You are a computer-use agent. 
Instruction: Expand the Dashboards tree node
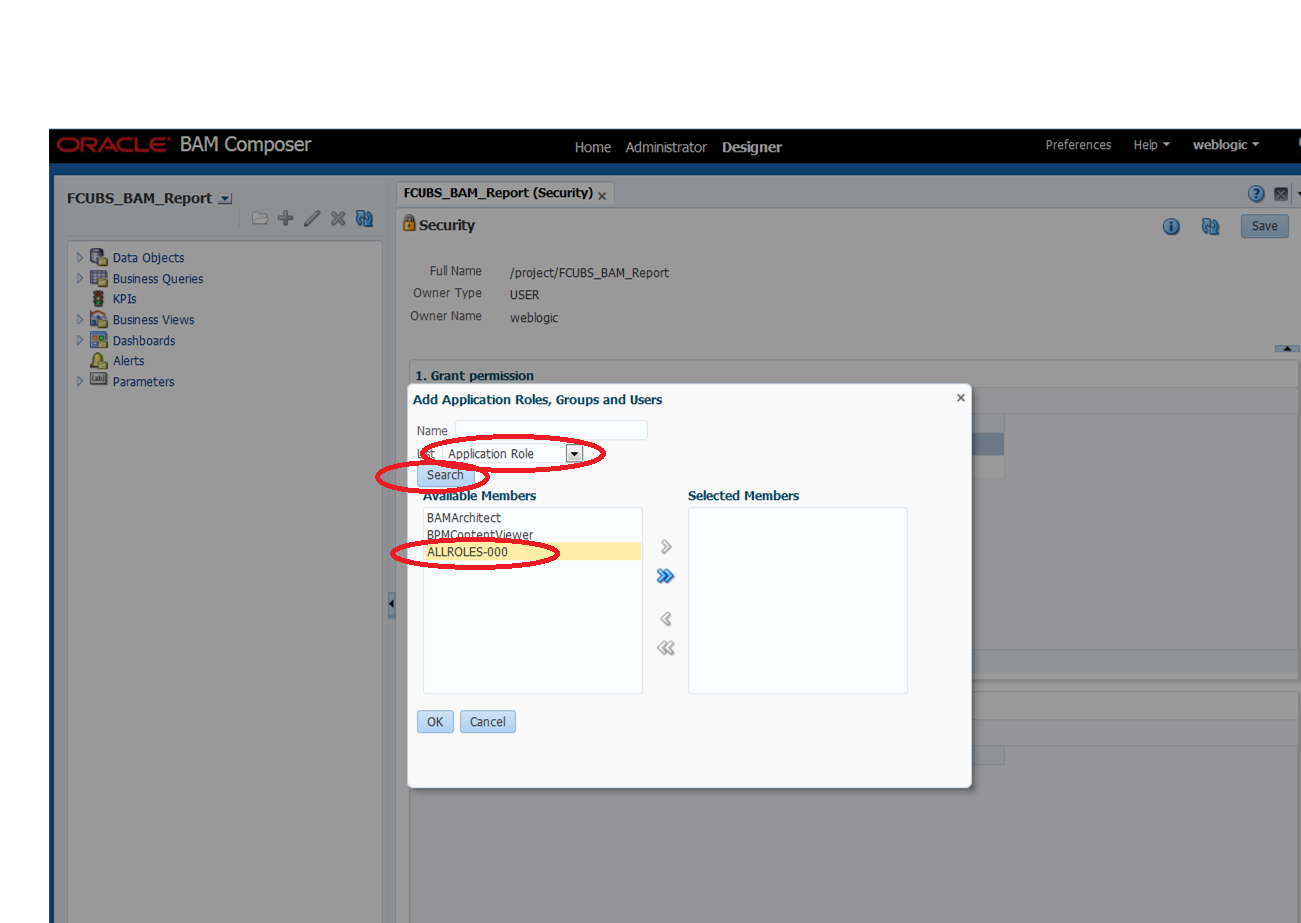[x=80, y=340]
